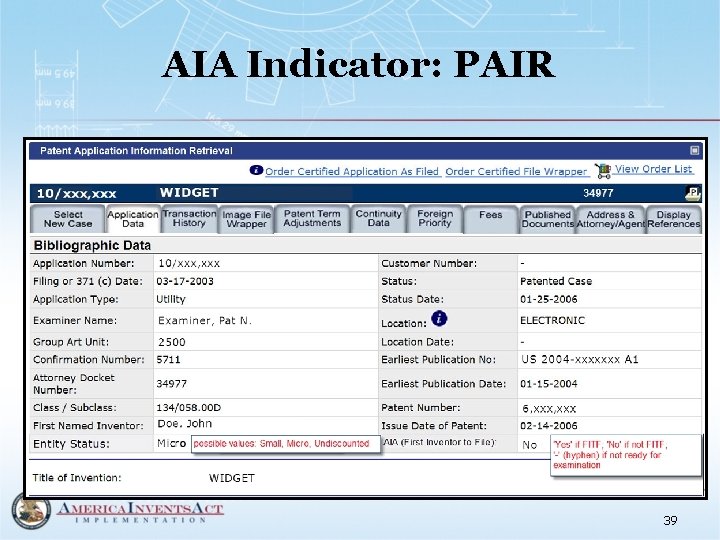Click examiner name Examiner, Pat N.
The width and height of the screenshot is (720, 540).
(205, 321)
